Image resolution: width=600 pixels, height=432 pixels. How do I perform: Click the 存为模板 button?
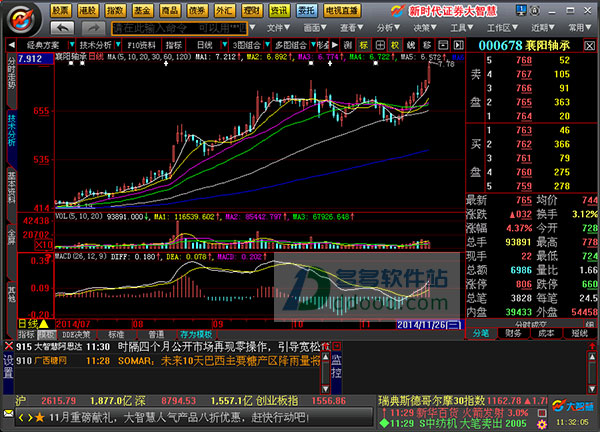[196, 335]
